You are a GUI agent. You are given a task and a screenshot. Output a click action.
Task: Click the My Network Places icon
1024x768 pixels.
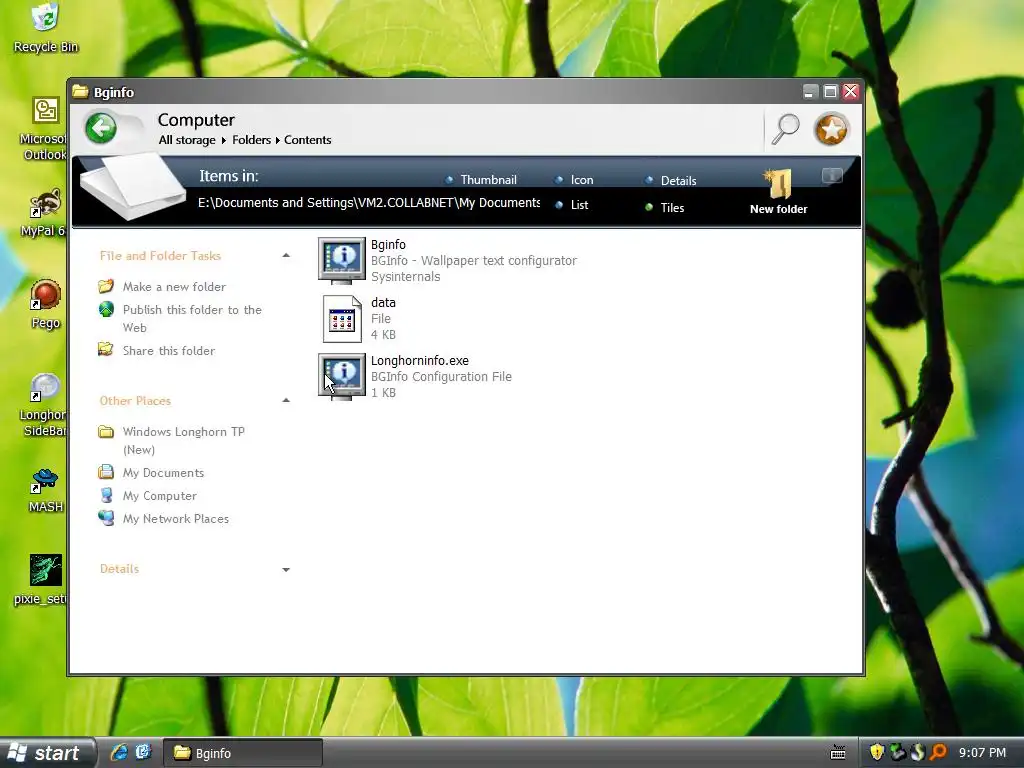click(x=106, y=518)
